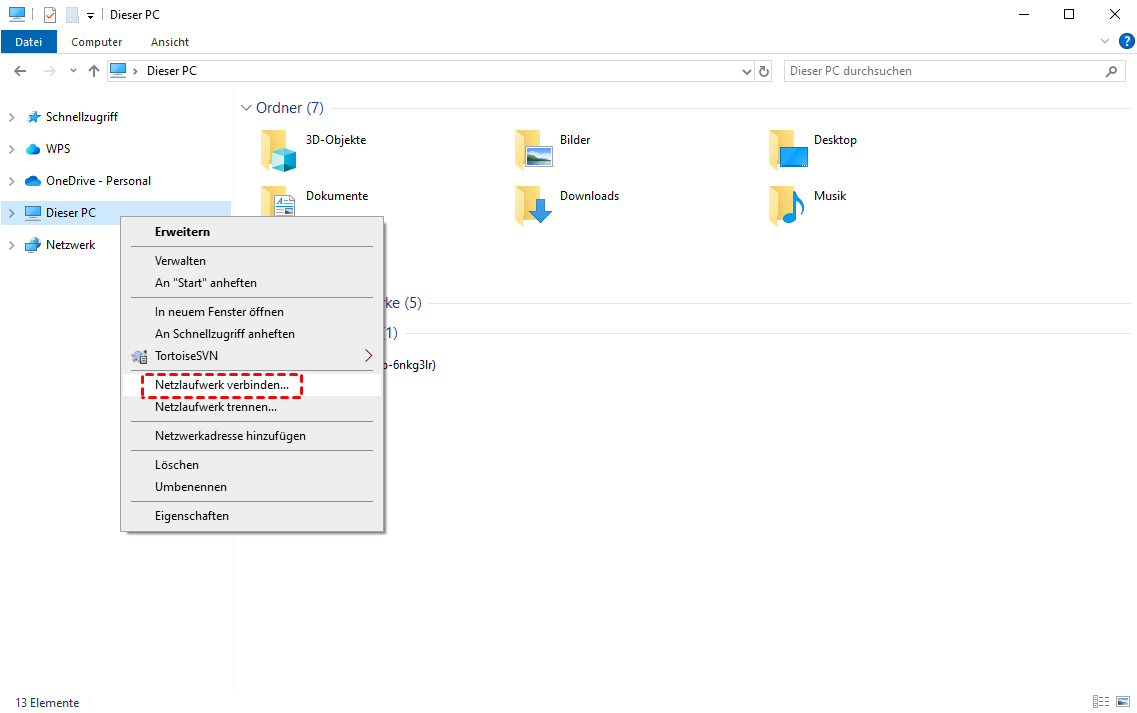Open the Computer ribbon tab
1137x713 pixels.
click(96, 42)
